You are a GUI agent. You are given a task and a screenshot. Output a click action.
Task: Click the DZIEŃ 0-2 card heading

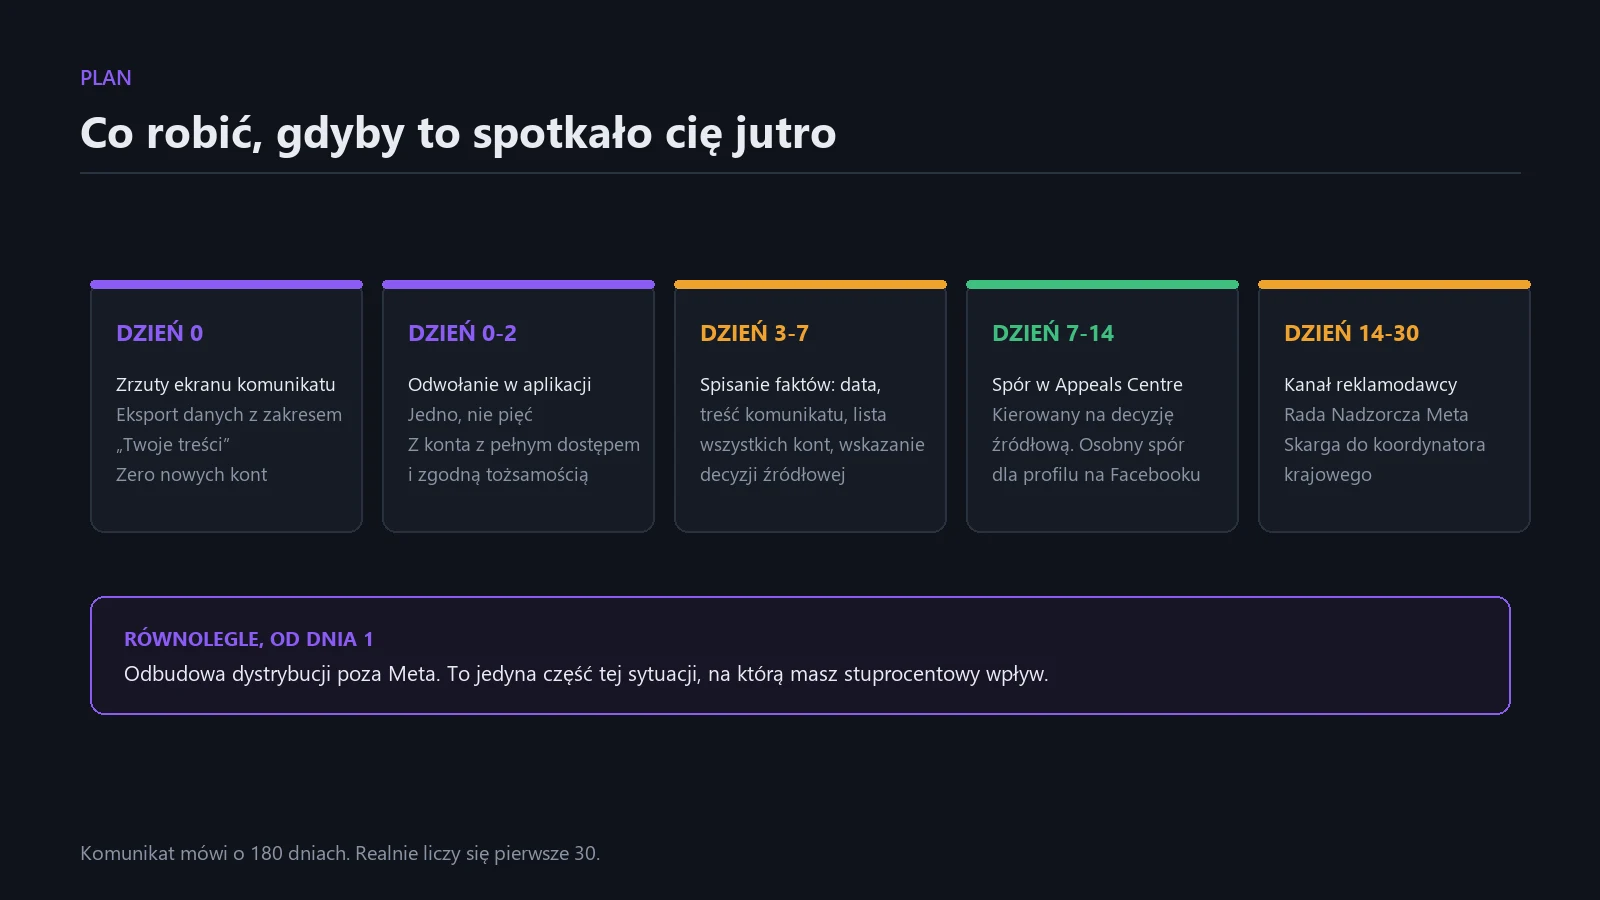[x=463, y=333]
